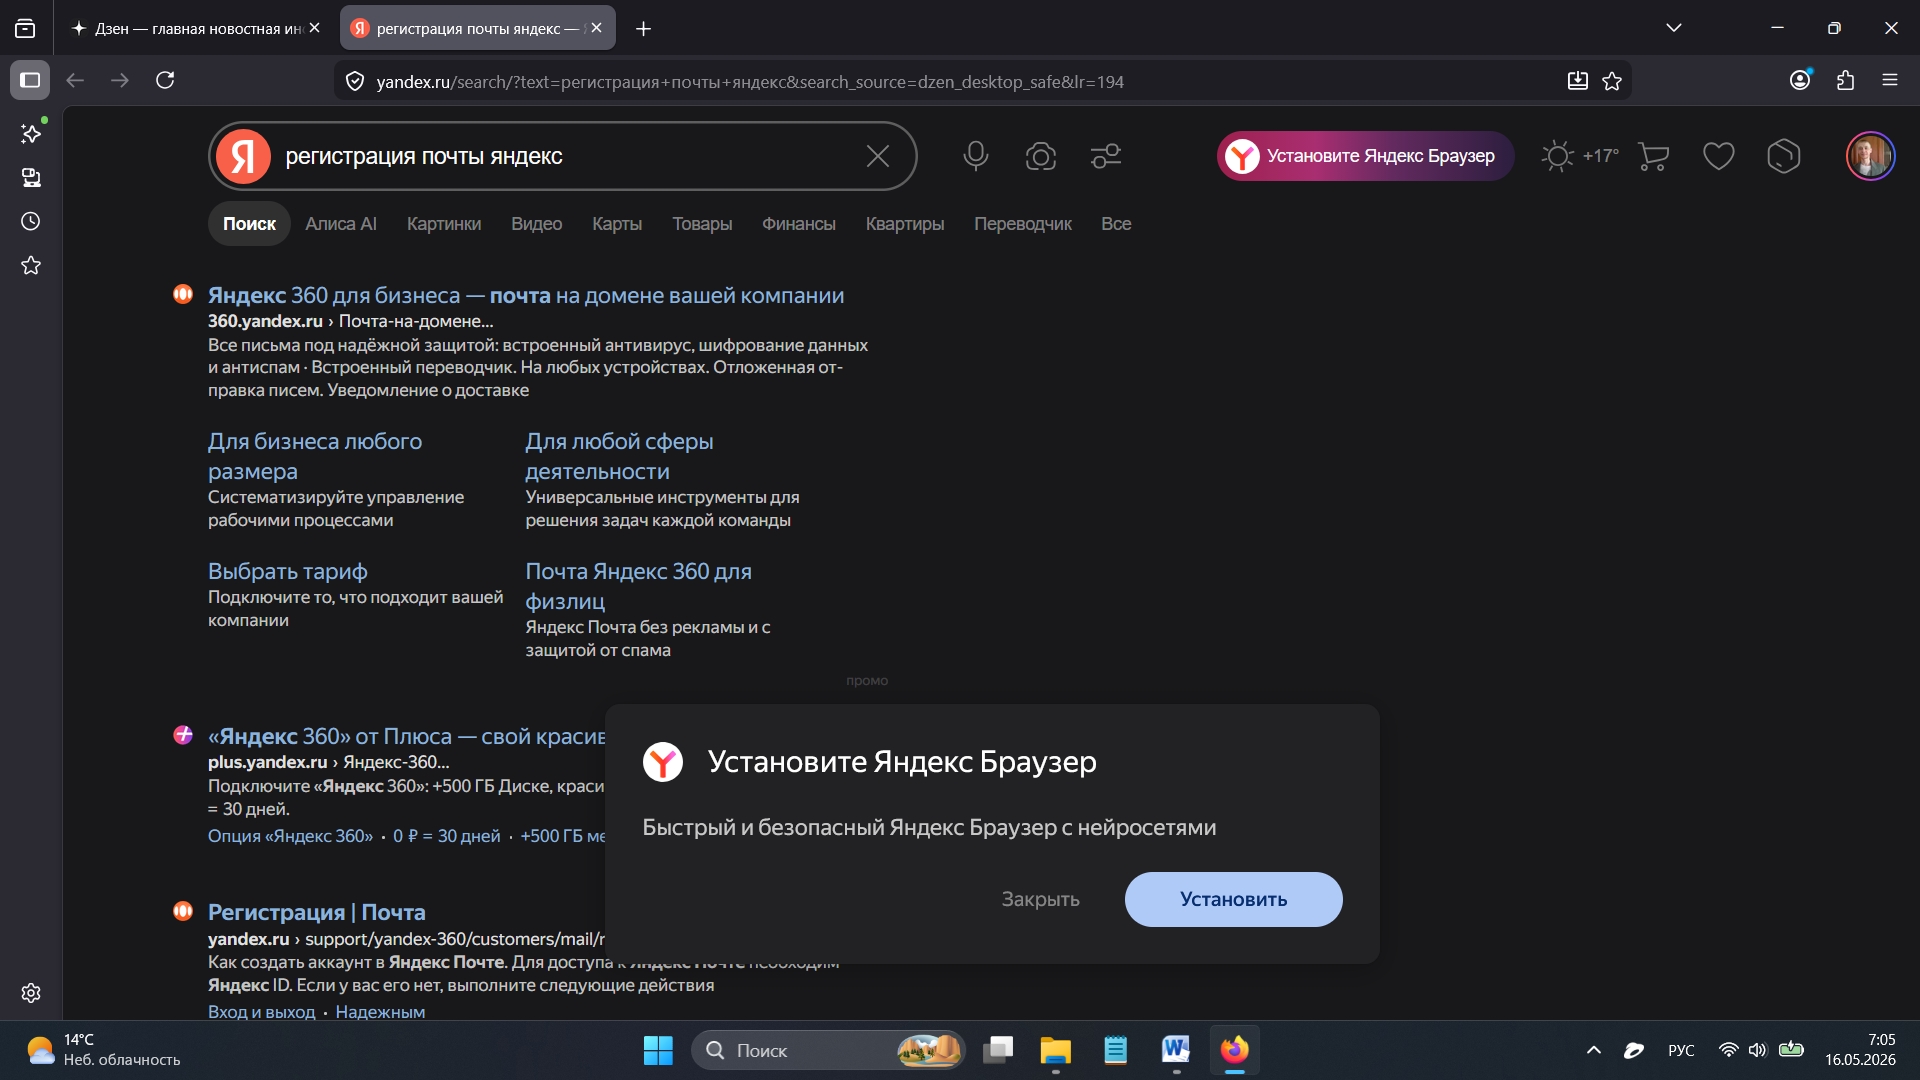This screenshot has height=1080, width=1920.
Task: Click the browser address bar URL
Action: click(x=750, y=82)
